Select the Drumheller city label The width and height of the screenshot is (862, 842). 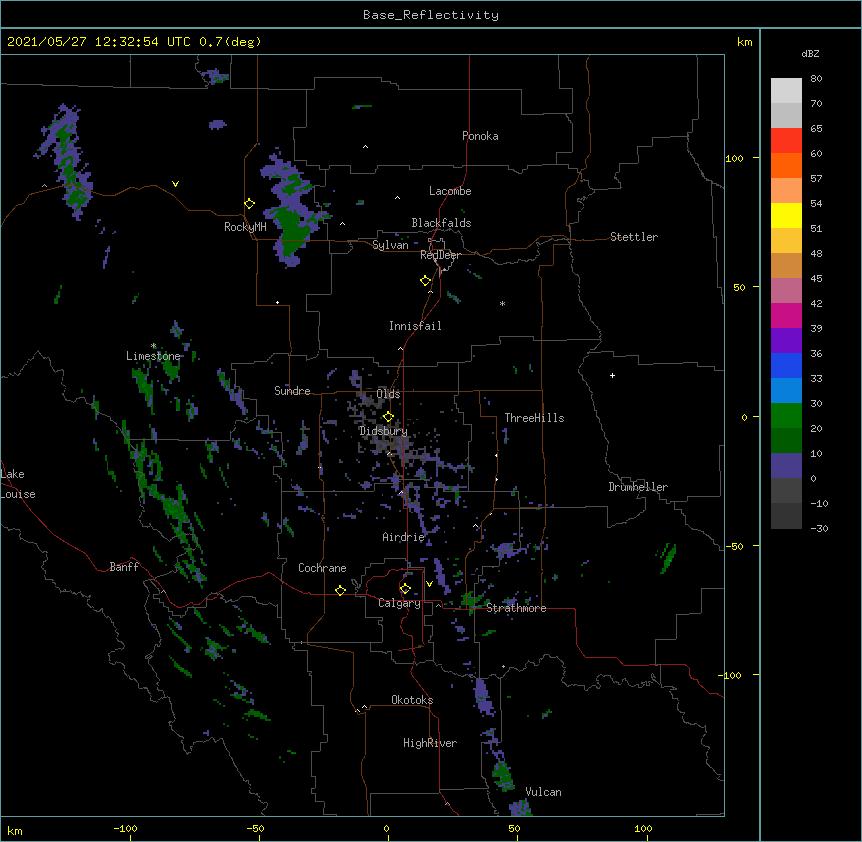pyautogui.click(x=638, y=487)
